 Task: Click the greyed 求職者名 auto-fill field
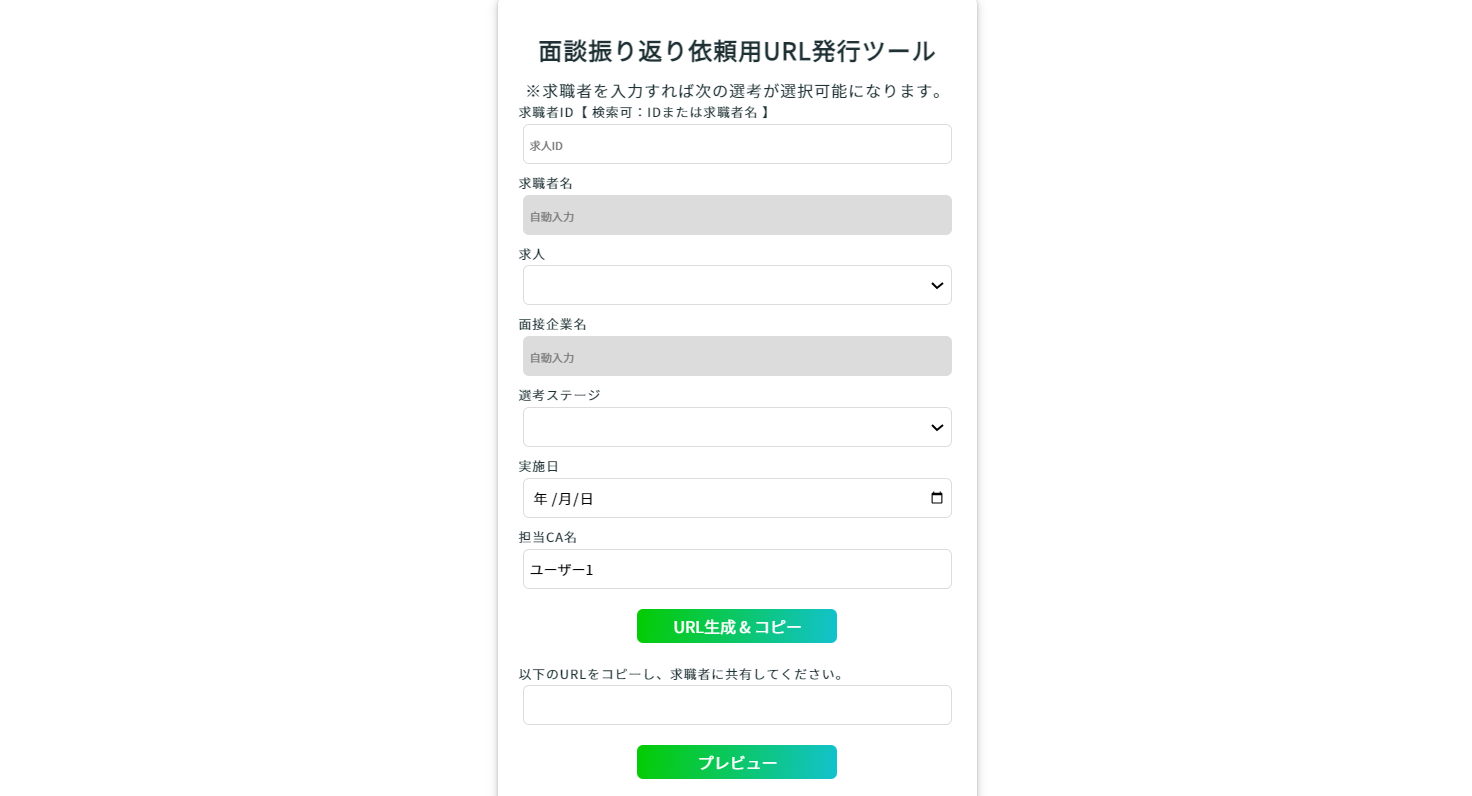click(x=737, y=215)
